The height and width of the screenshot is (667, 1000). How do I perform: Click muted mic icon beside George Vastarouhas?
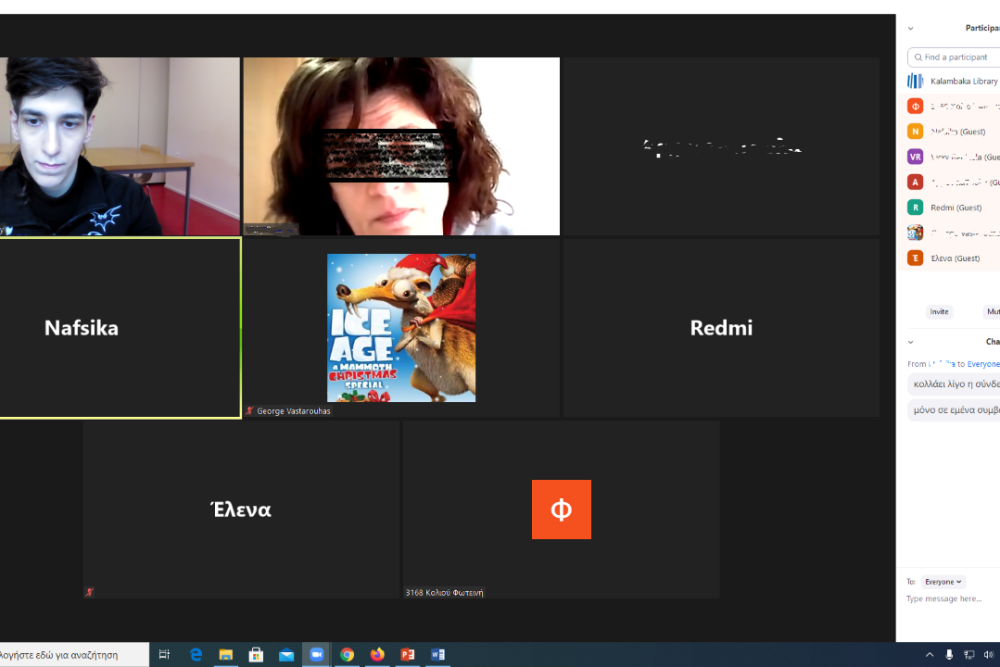pos(250,411)
